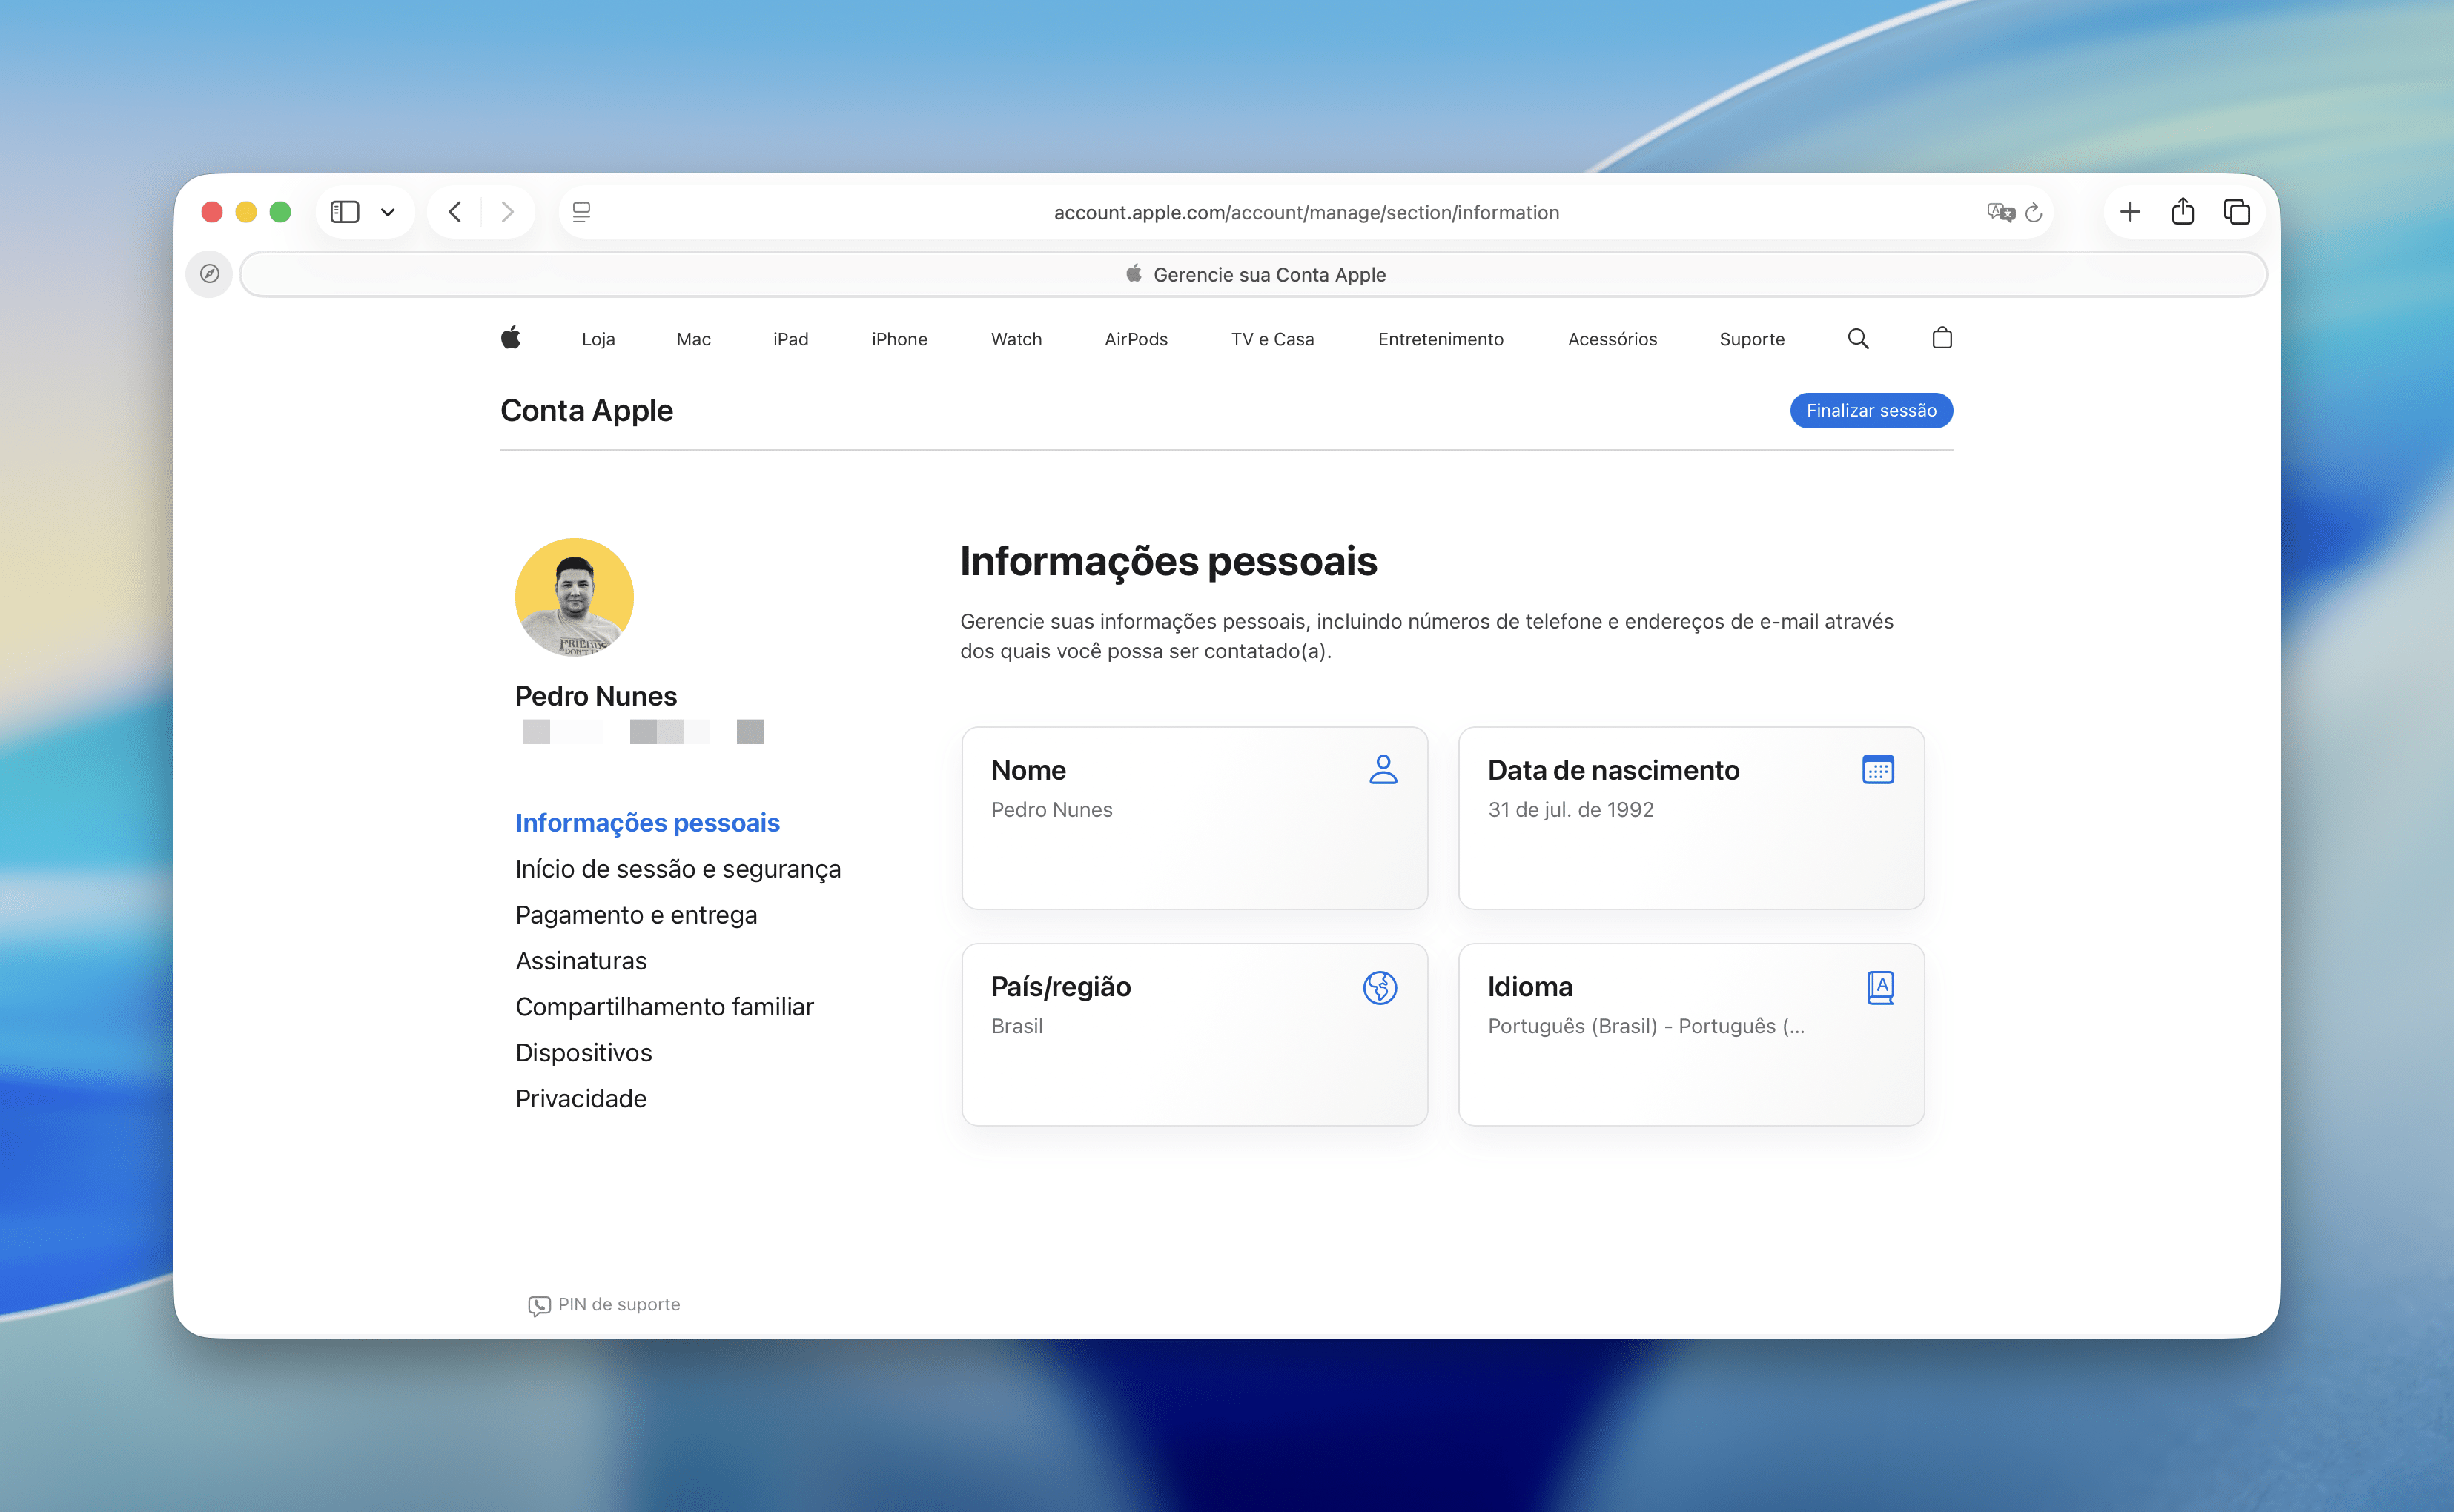
Task: Go back to previous page
Action: (455, 212)
